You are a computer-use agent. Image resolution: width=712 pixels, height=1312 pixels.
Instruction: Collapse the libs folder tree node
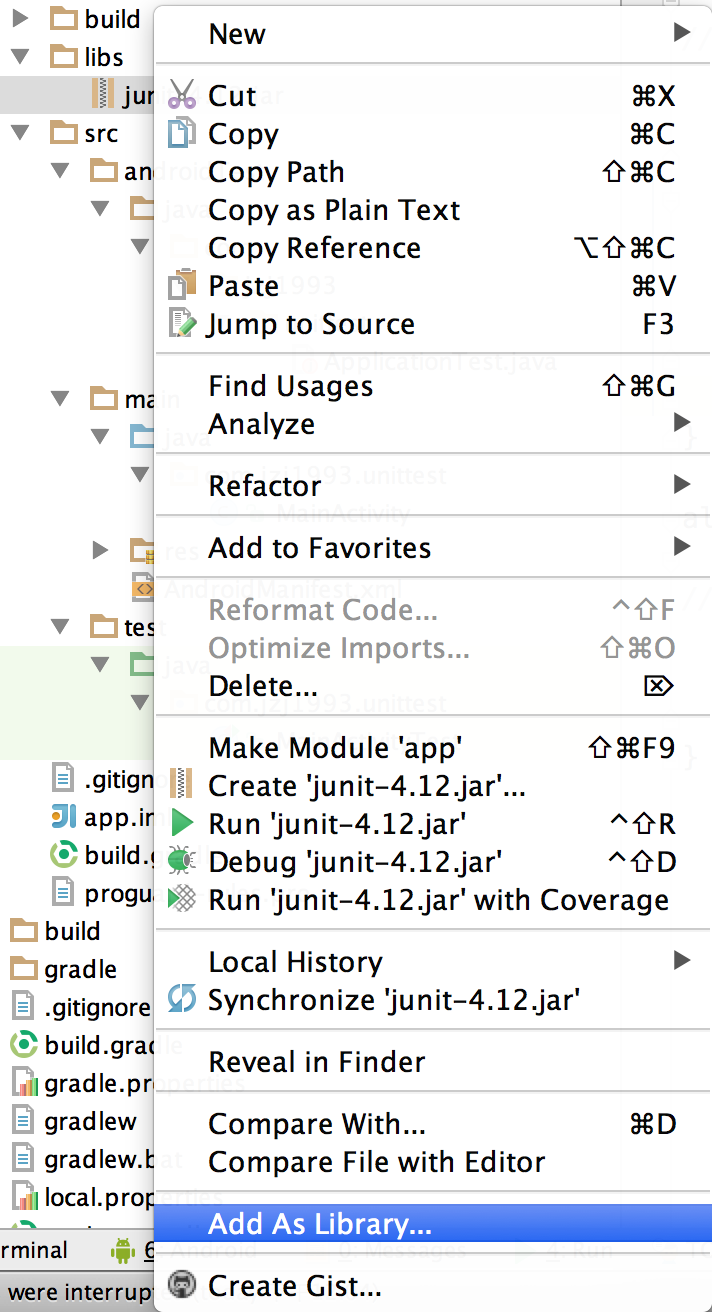(20, 57)
